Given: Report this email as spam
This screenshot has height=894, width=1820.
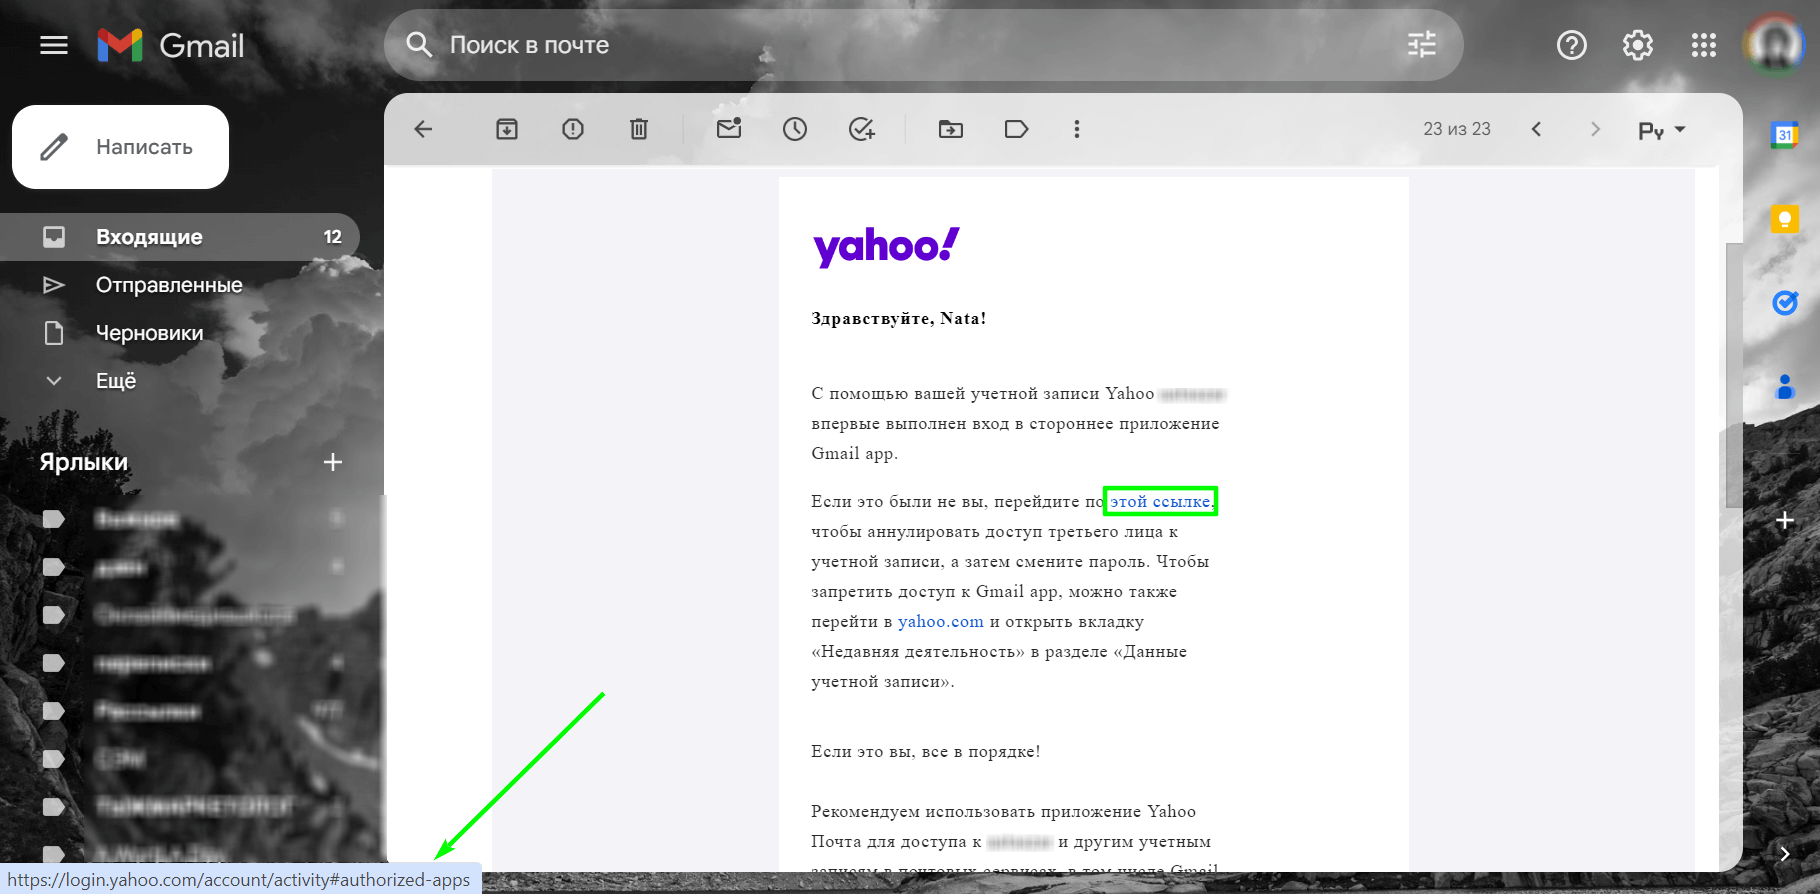Looking at the screenshot, I should click(573, 129).
